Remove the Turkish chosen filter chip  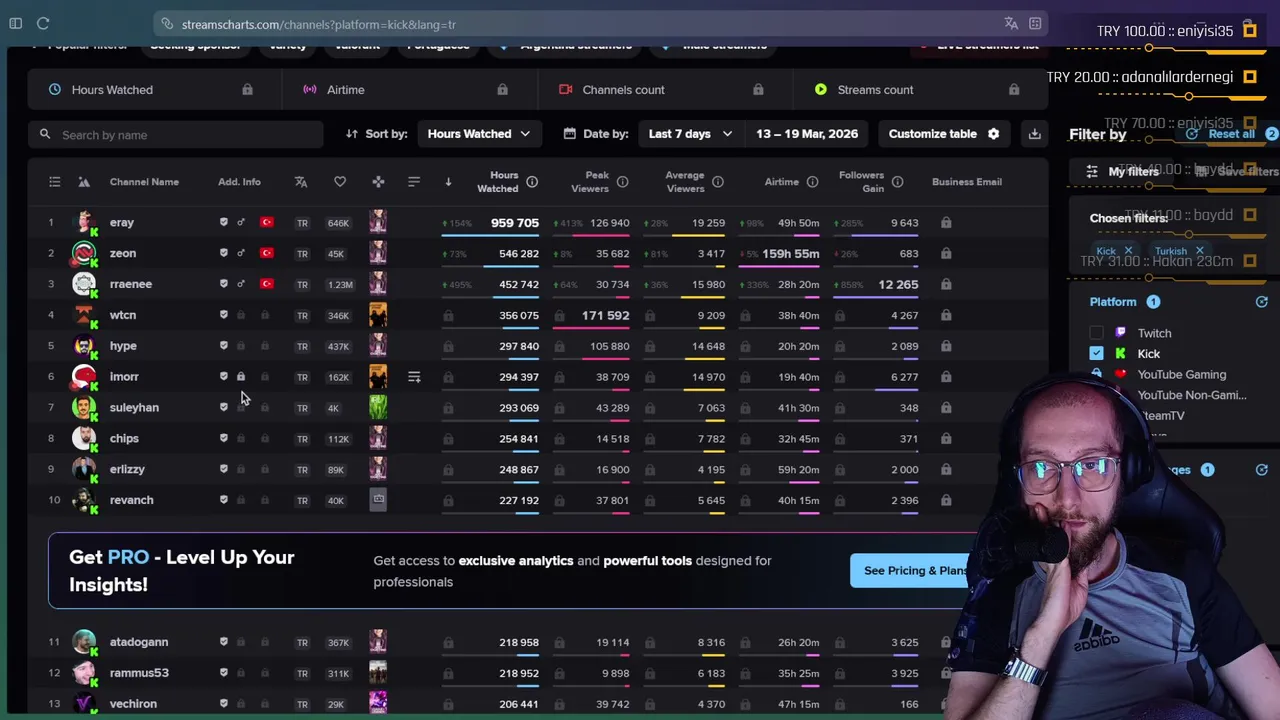pos(1199,251)
